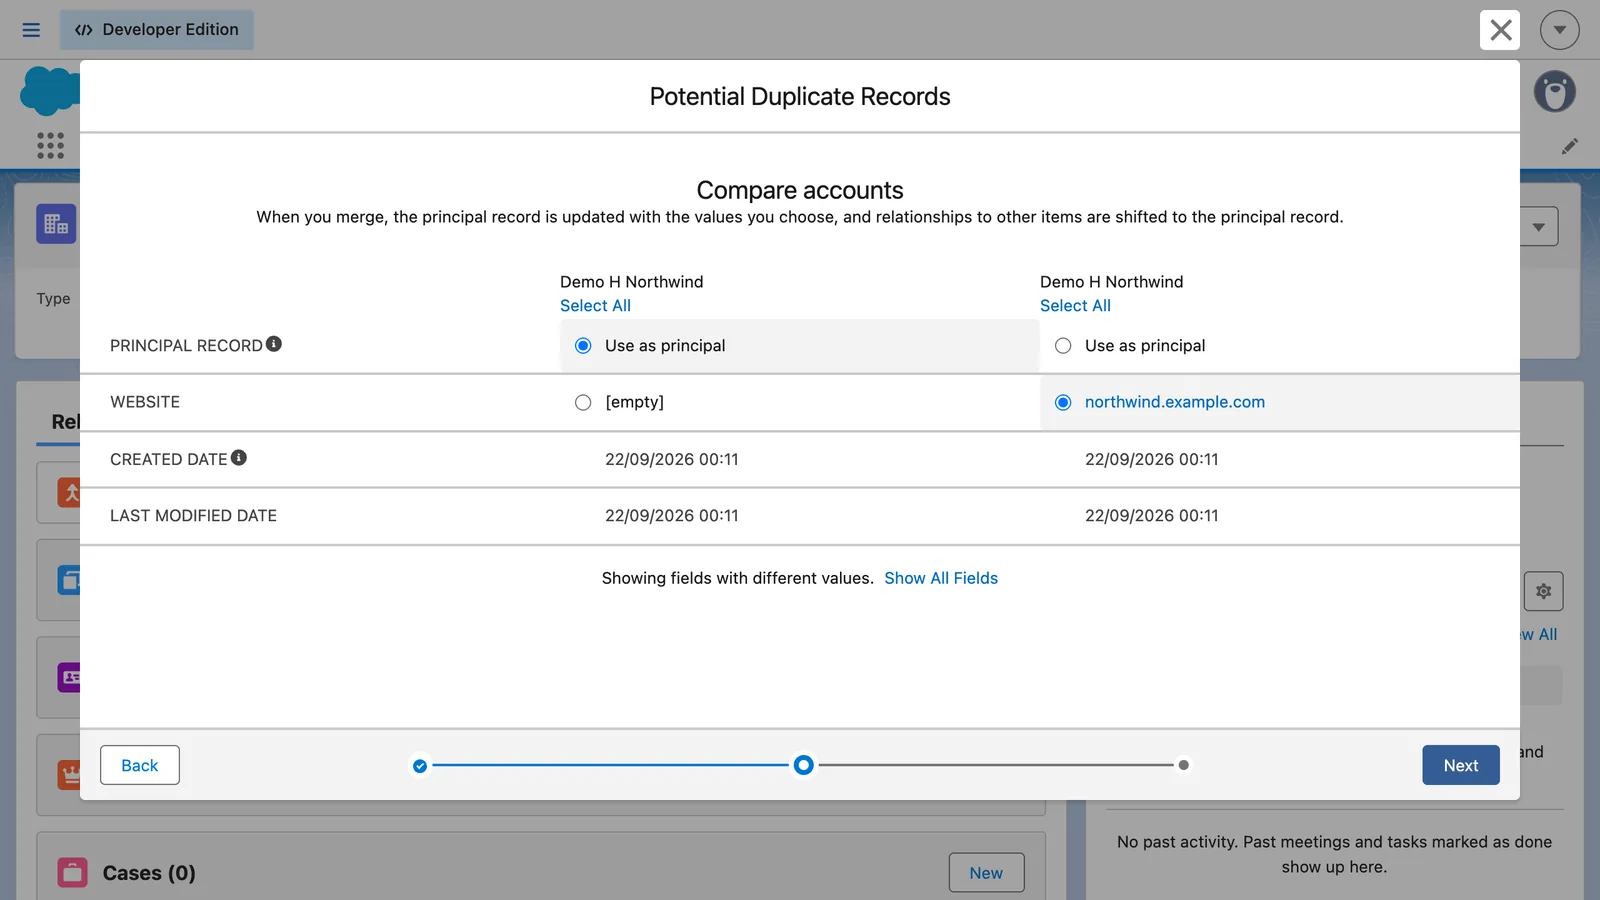Click the Salesforce cloud logo
Viewport: 1600px width, 900px height.
[50, 91]
